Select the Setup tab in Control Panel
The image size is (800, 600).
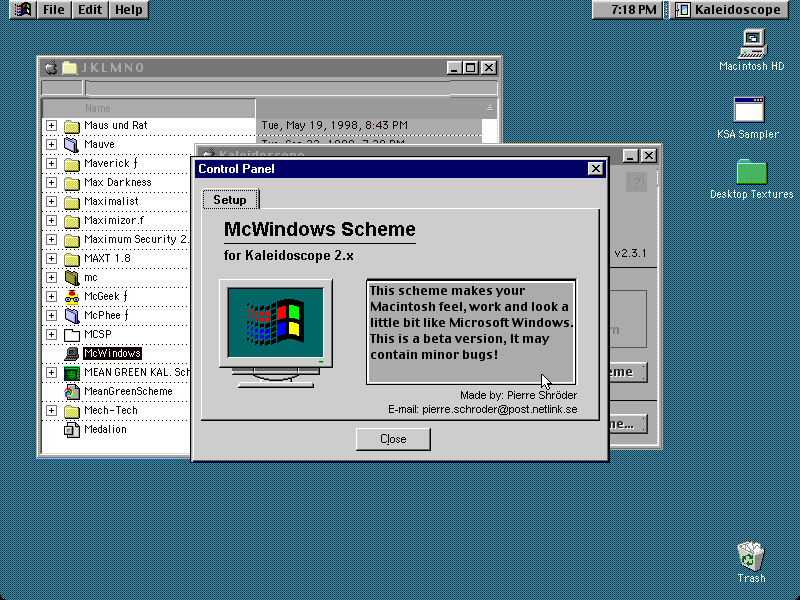pyautogui.click(x=230, y=199)
